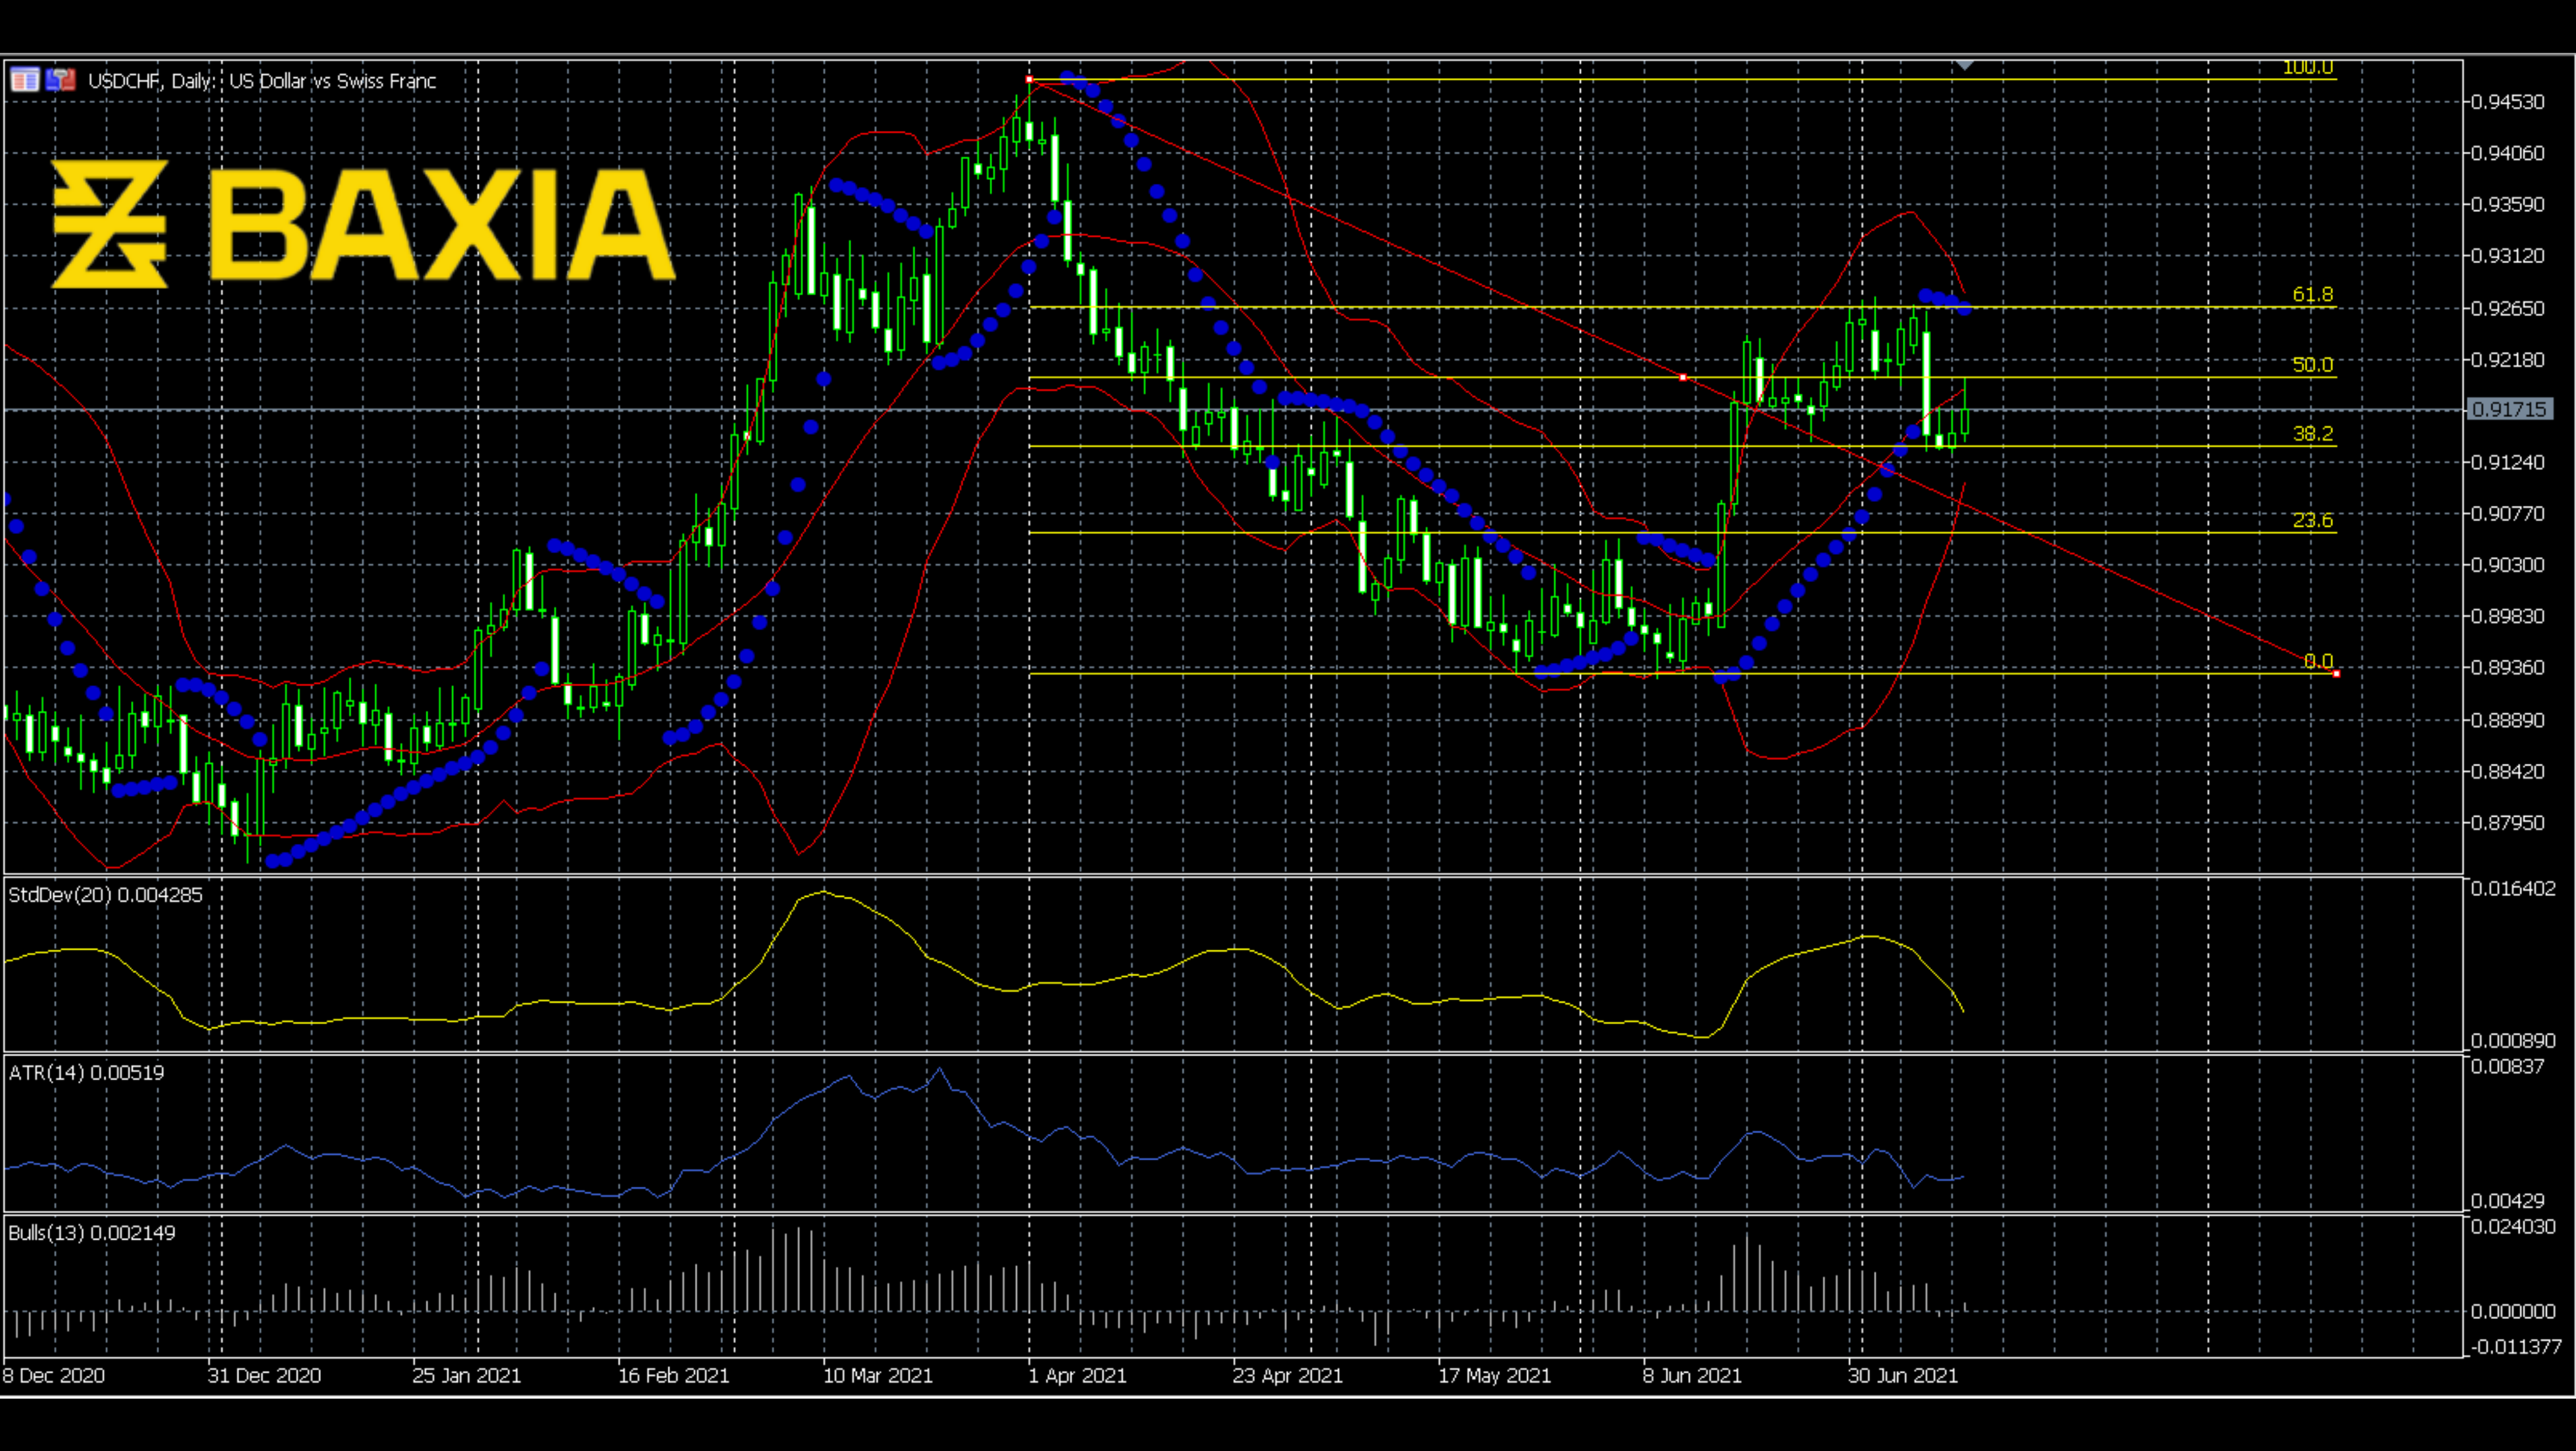Select the Fibonacci anchor at the April high

tap(1030, 79)
